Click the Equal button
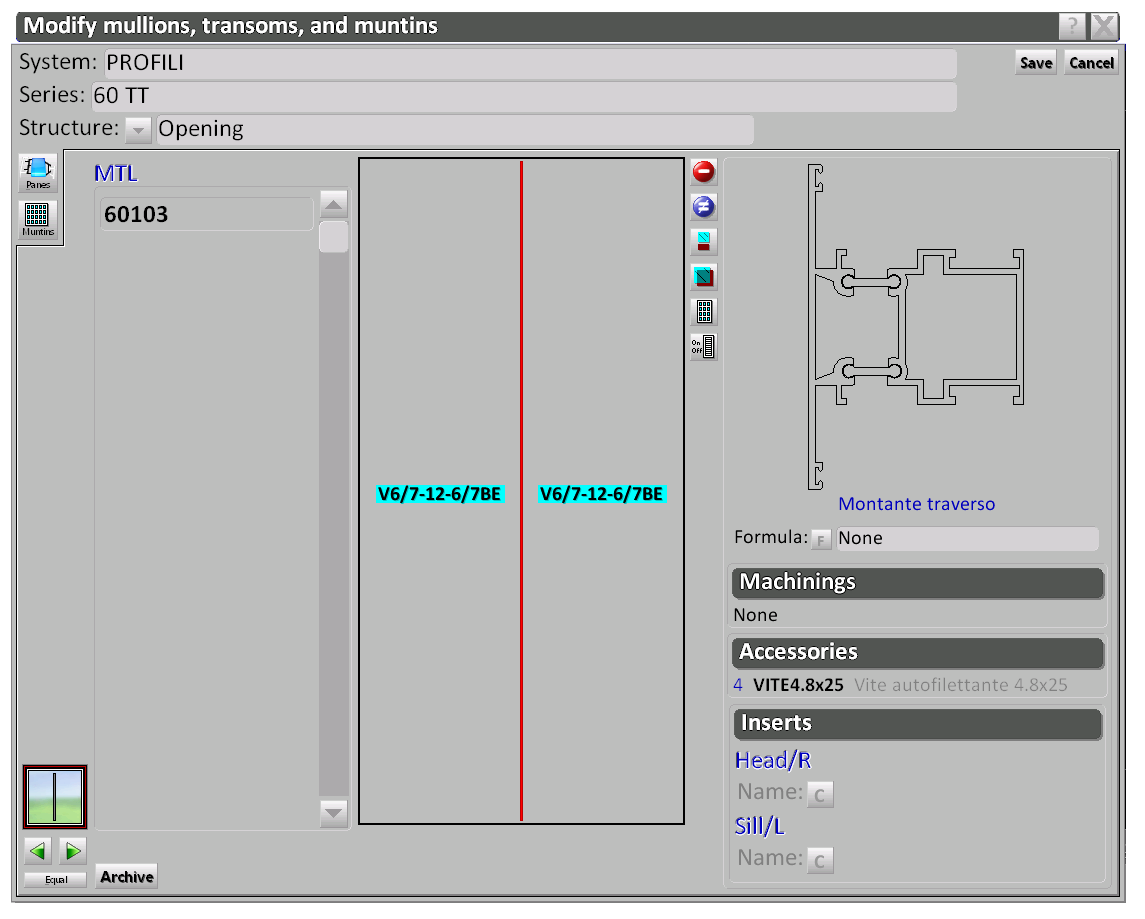The width and height of the screenshot is (1145, 919). pyautogui.click(x=55, y=880)
